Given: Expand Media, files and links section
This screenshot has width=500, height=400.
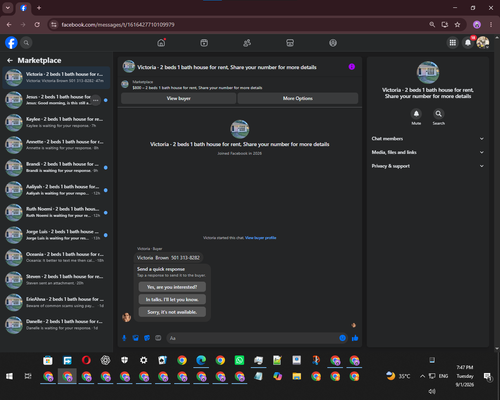Looking at the screenshot, I should 428,152.
